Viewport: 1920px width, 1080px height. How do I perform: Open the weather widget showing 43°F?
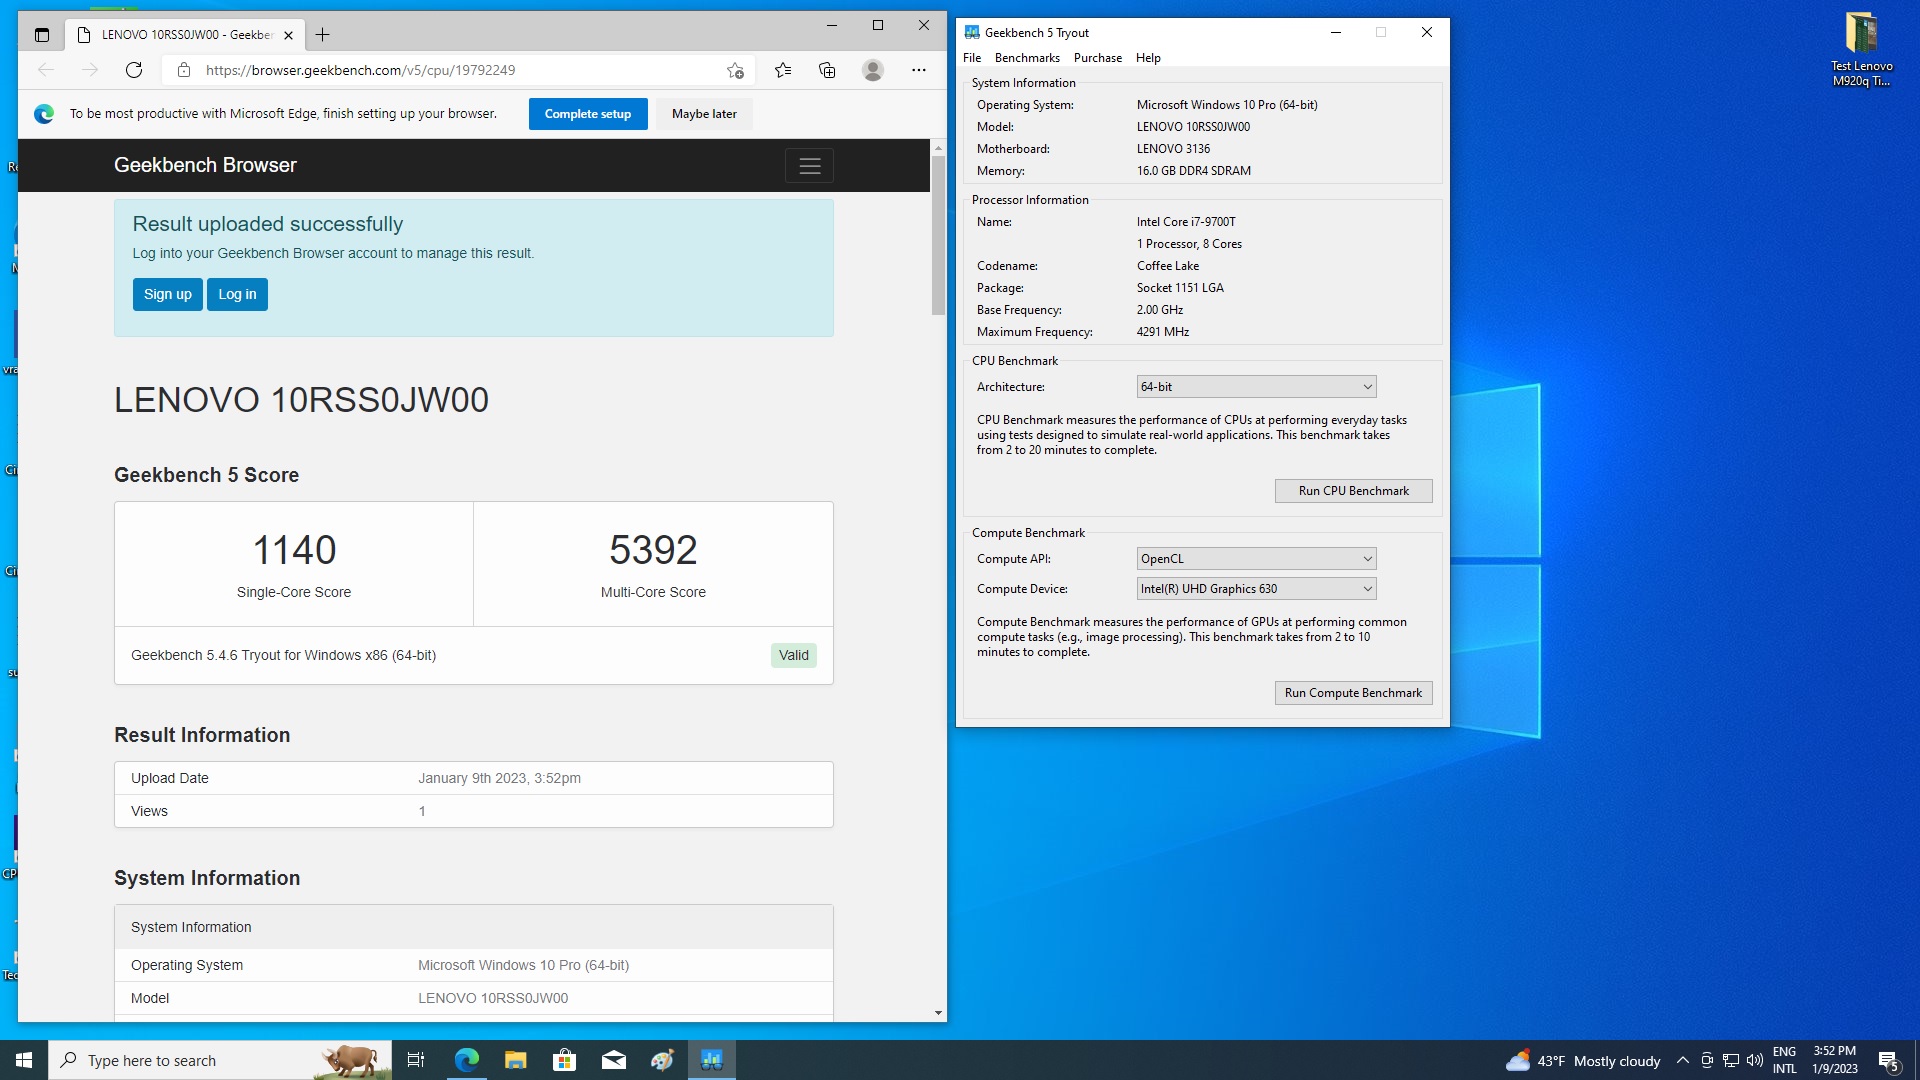[x=1582, y=1061]
